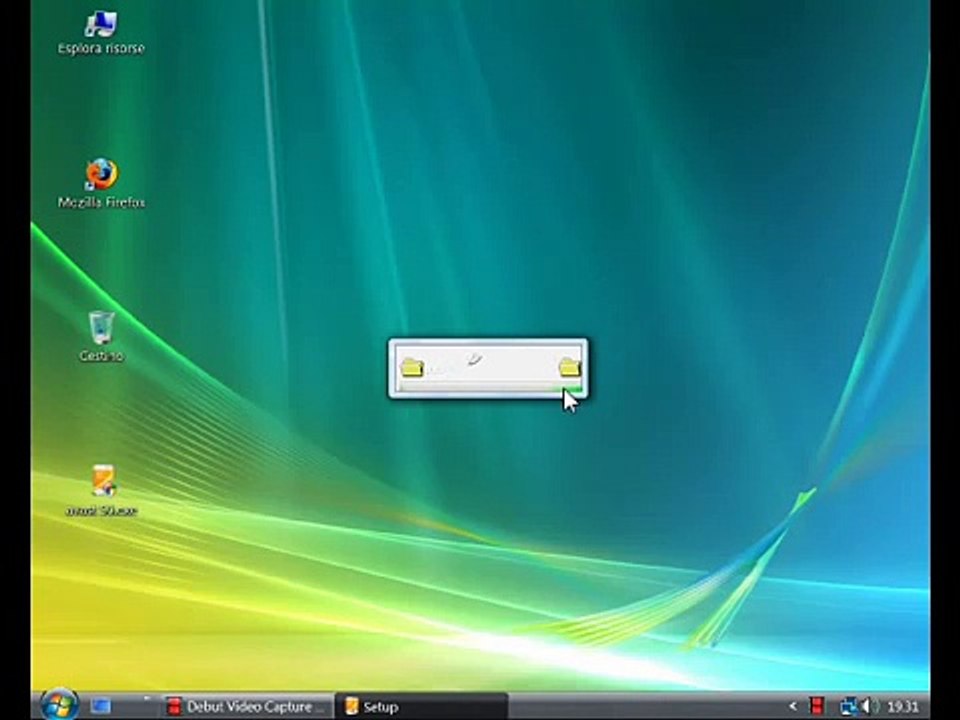This screenshot has width=960, height=720.
Task: Click the destination folder icon in dialog
Action: 569,367
